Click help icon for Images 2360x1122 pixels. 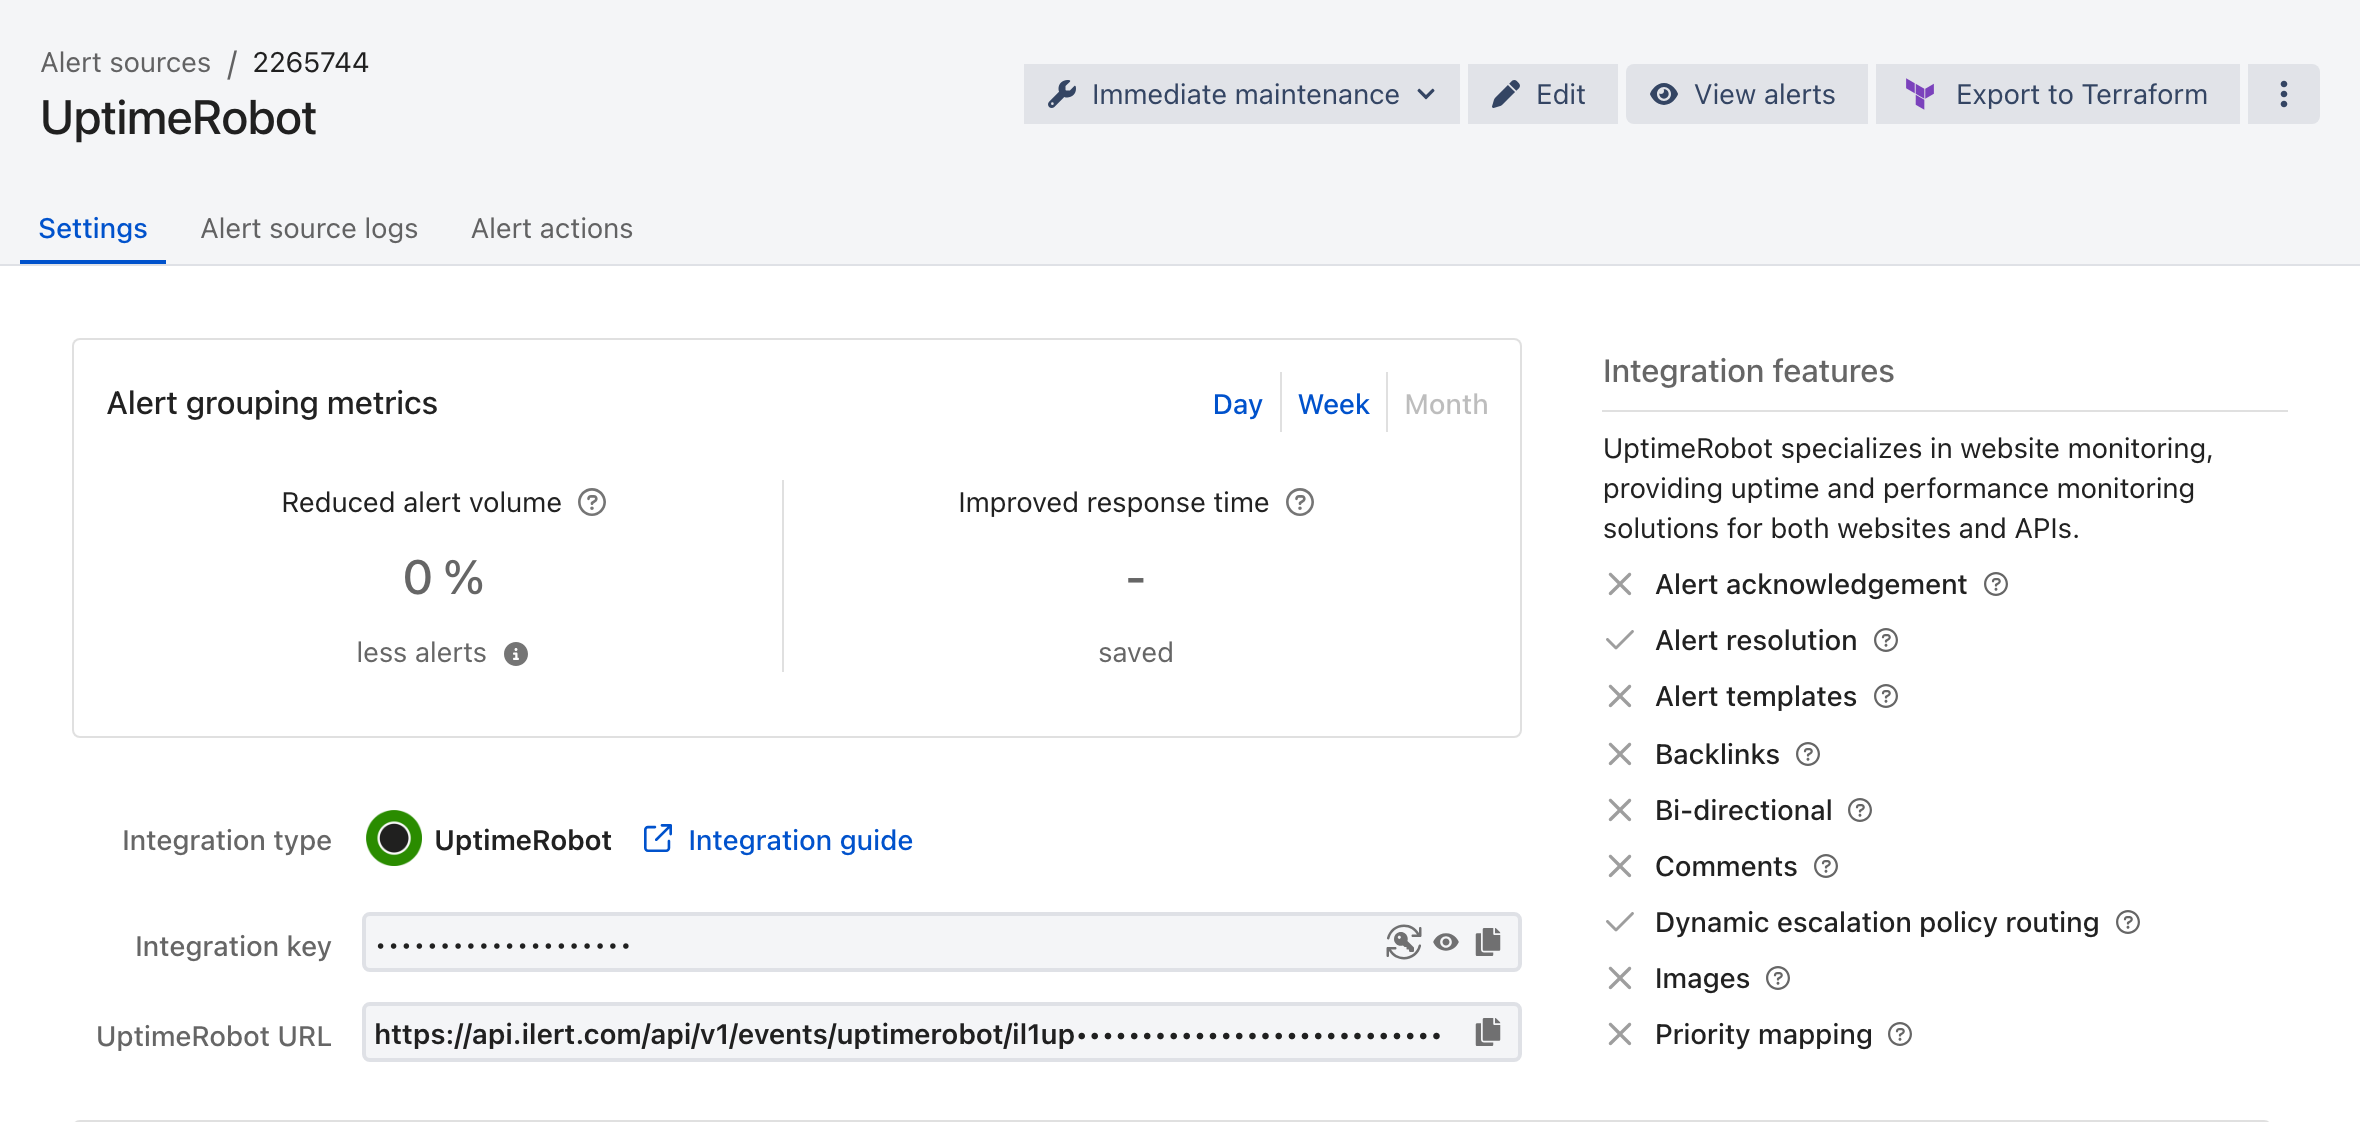[x=1778, y=978]
